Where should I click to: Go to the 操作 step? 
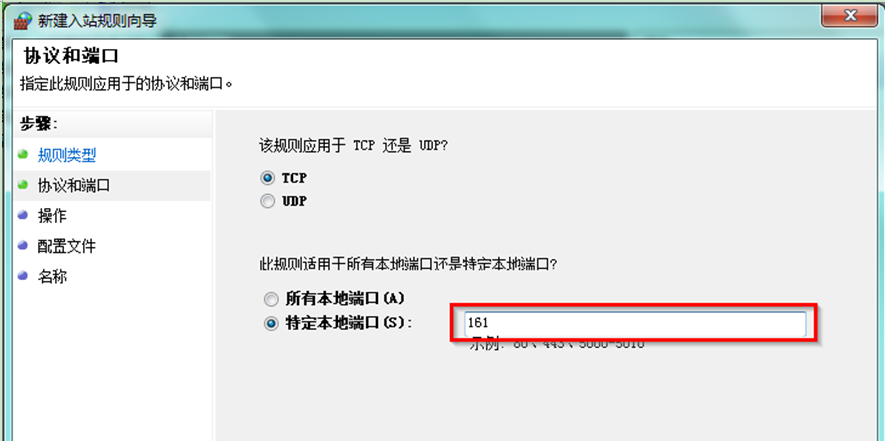(52, 216)
